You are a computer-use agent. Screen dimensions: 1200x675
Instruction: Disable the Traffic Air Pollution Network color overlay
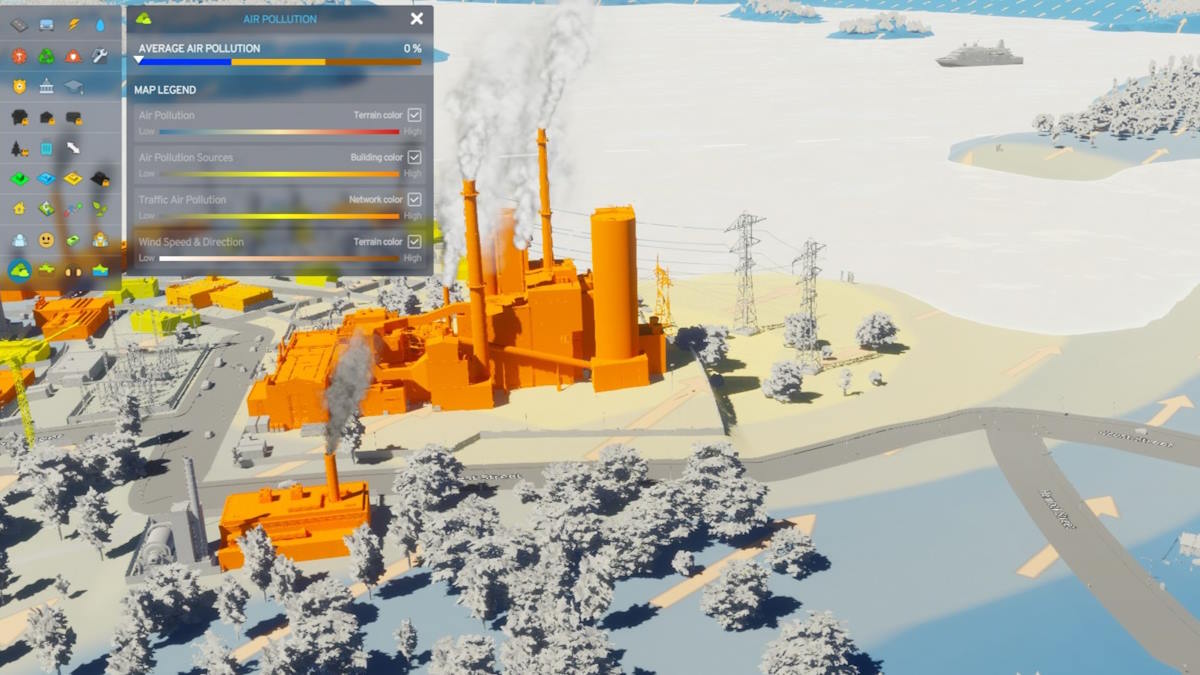point(412,199)
